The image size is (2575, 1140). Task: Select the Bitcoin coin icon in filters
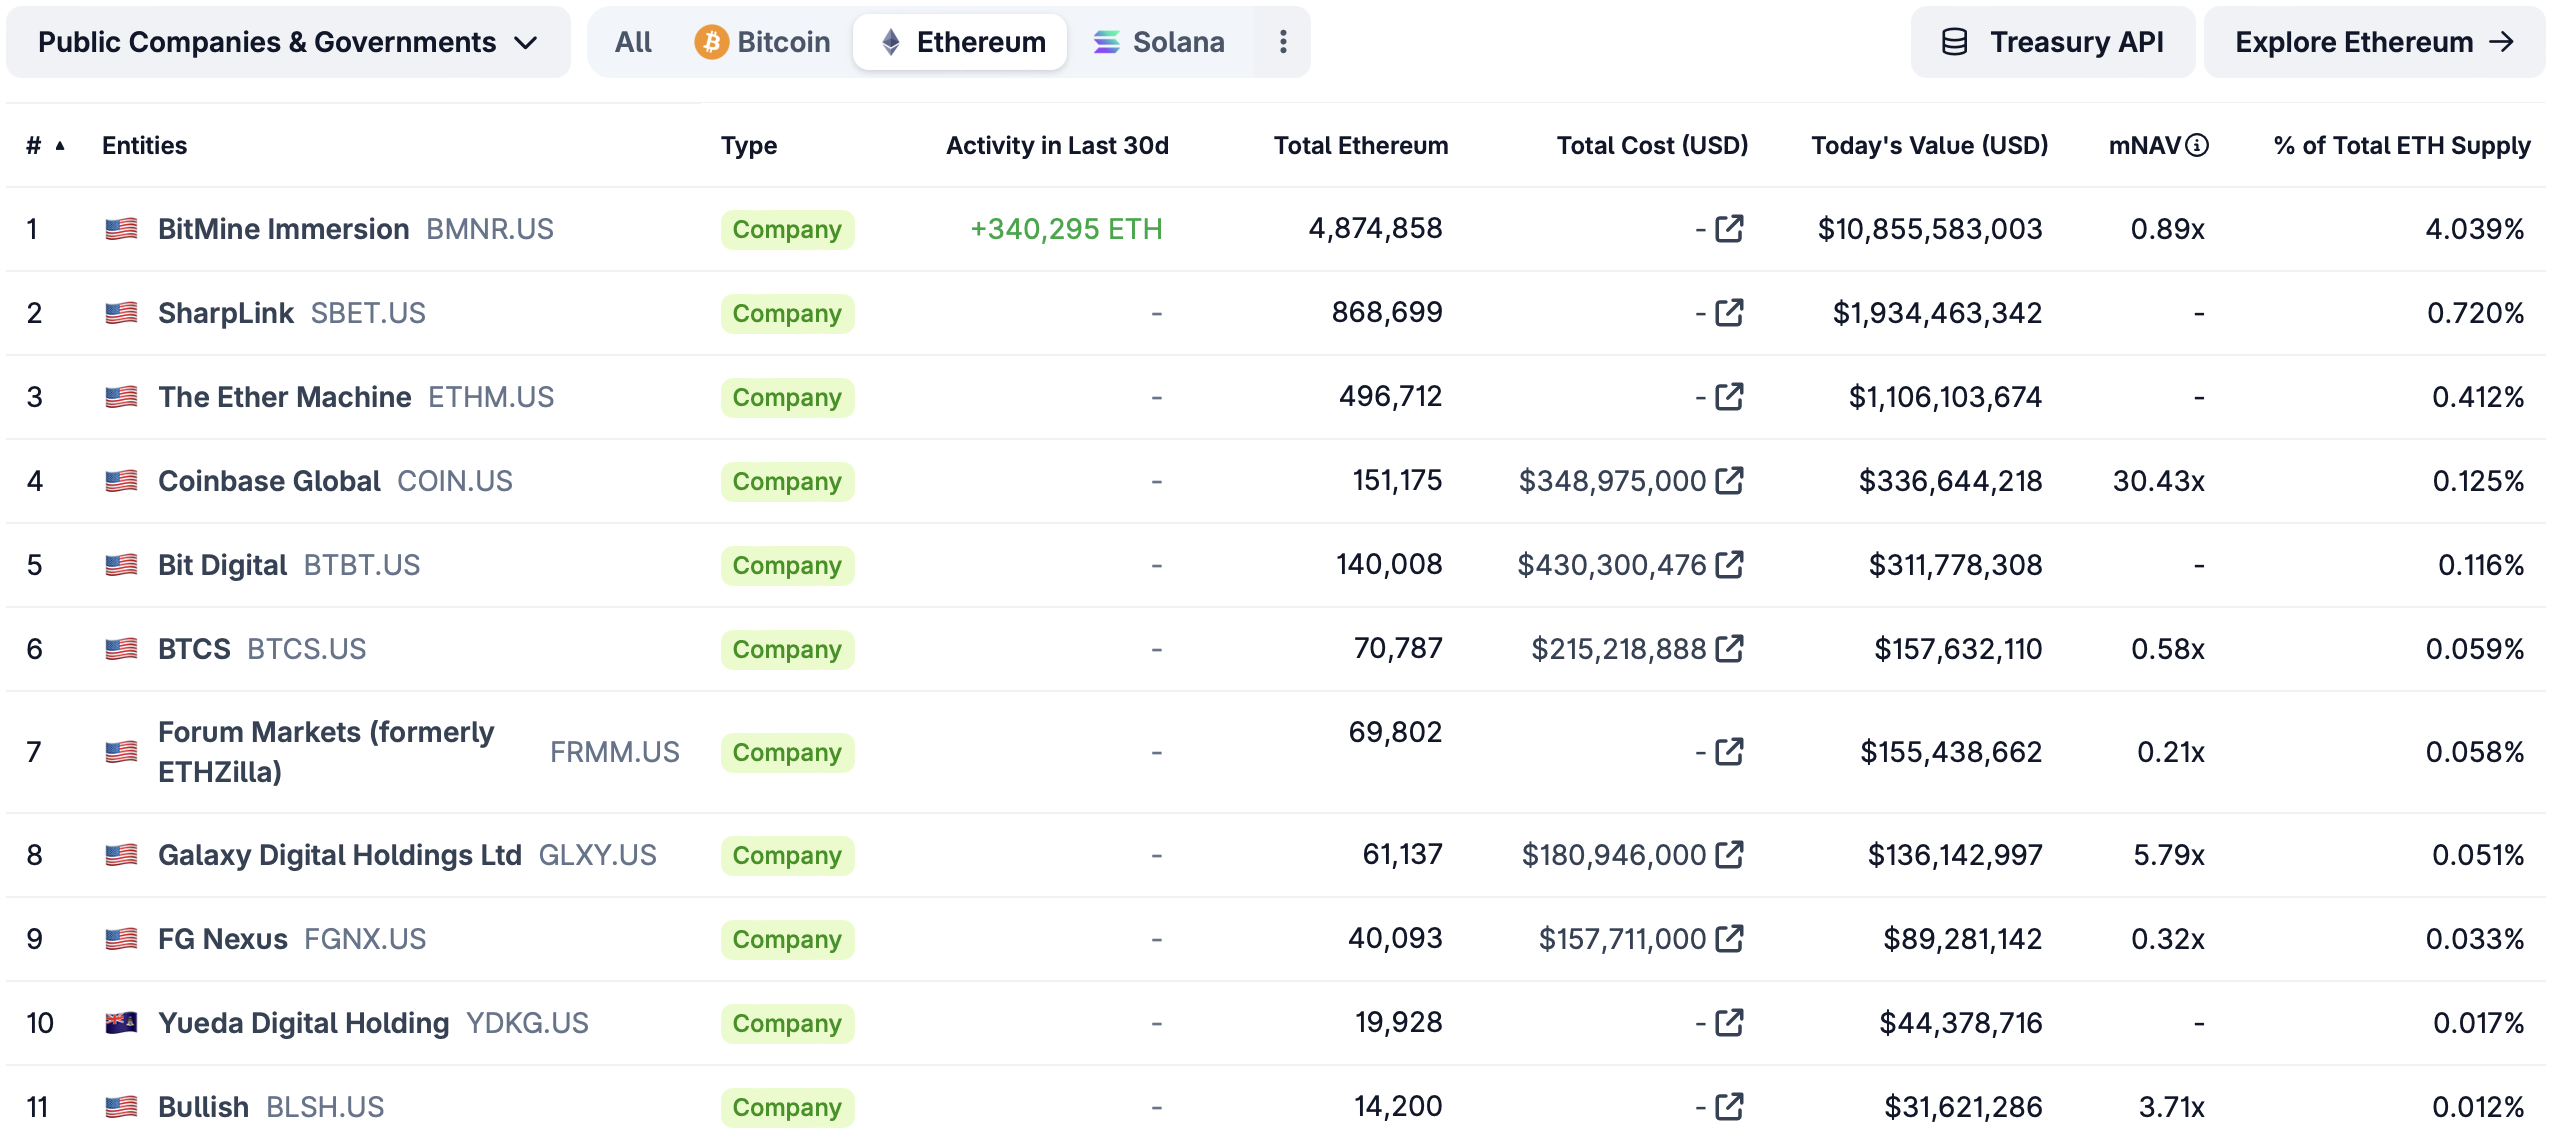click(711, 41)
